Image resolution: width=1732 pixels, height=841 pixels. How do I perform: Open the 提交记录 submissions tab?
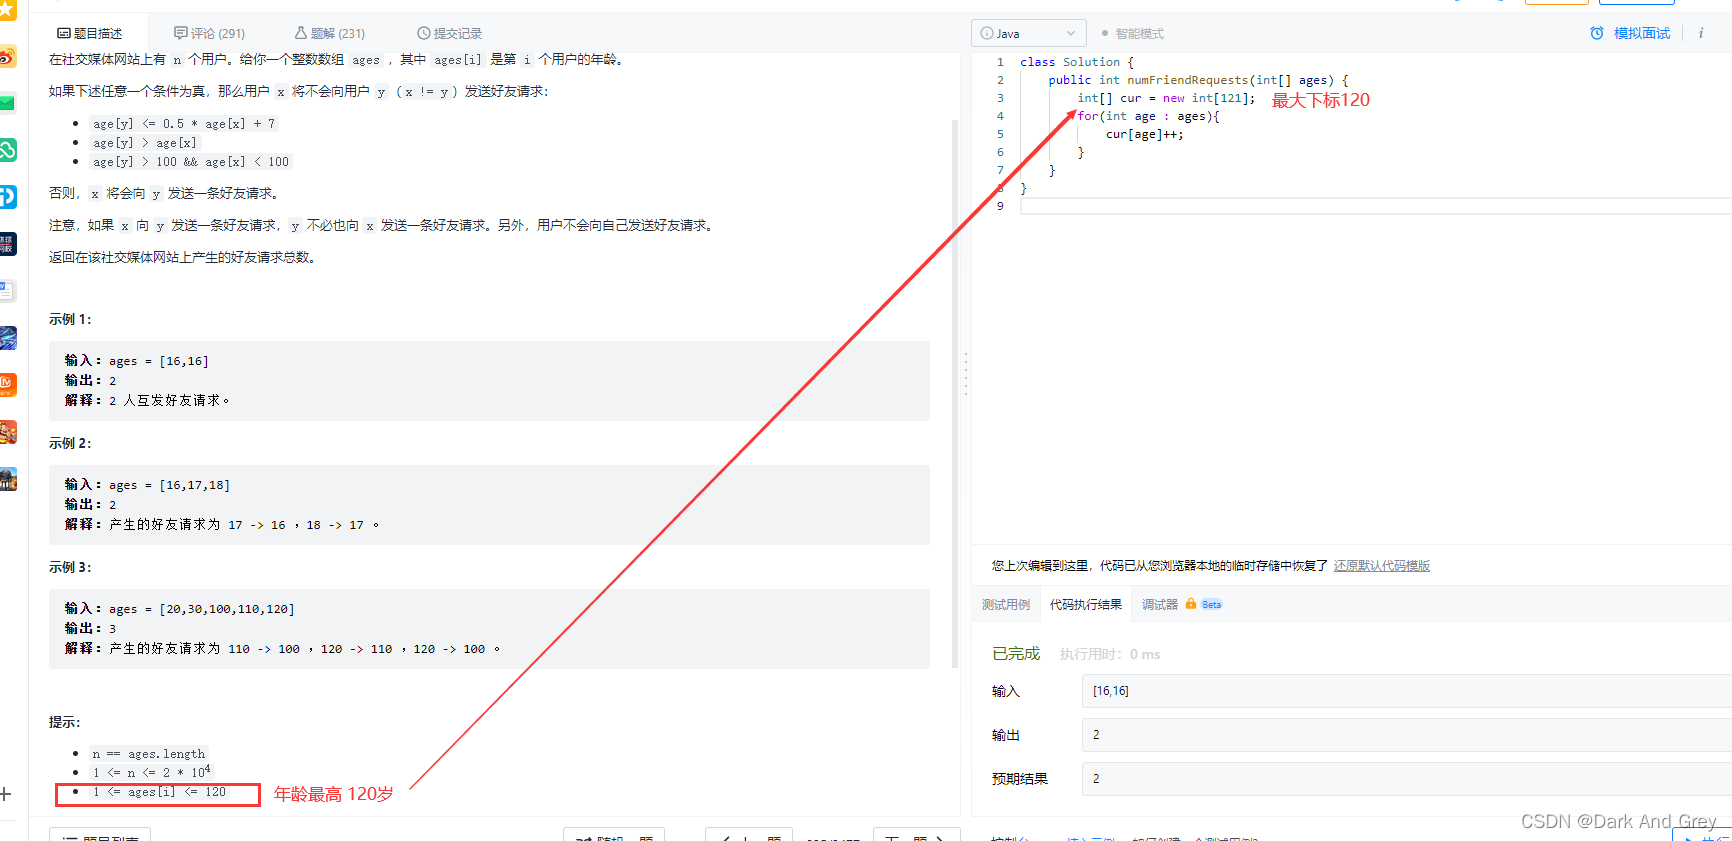click(449, 33)
